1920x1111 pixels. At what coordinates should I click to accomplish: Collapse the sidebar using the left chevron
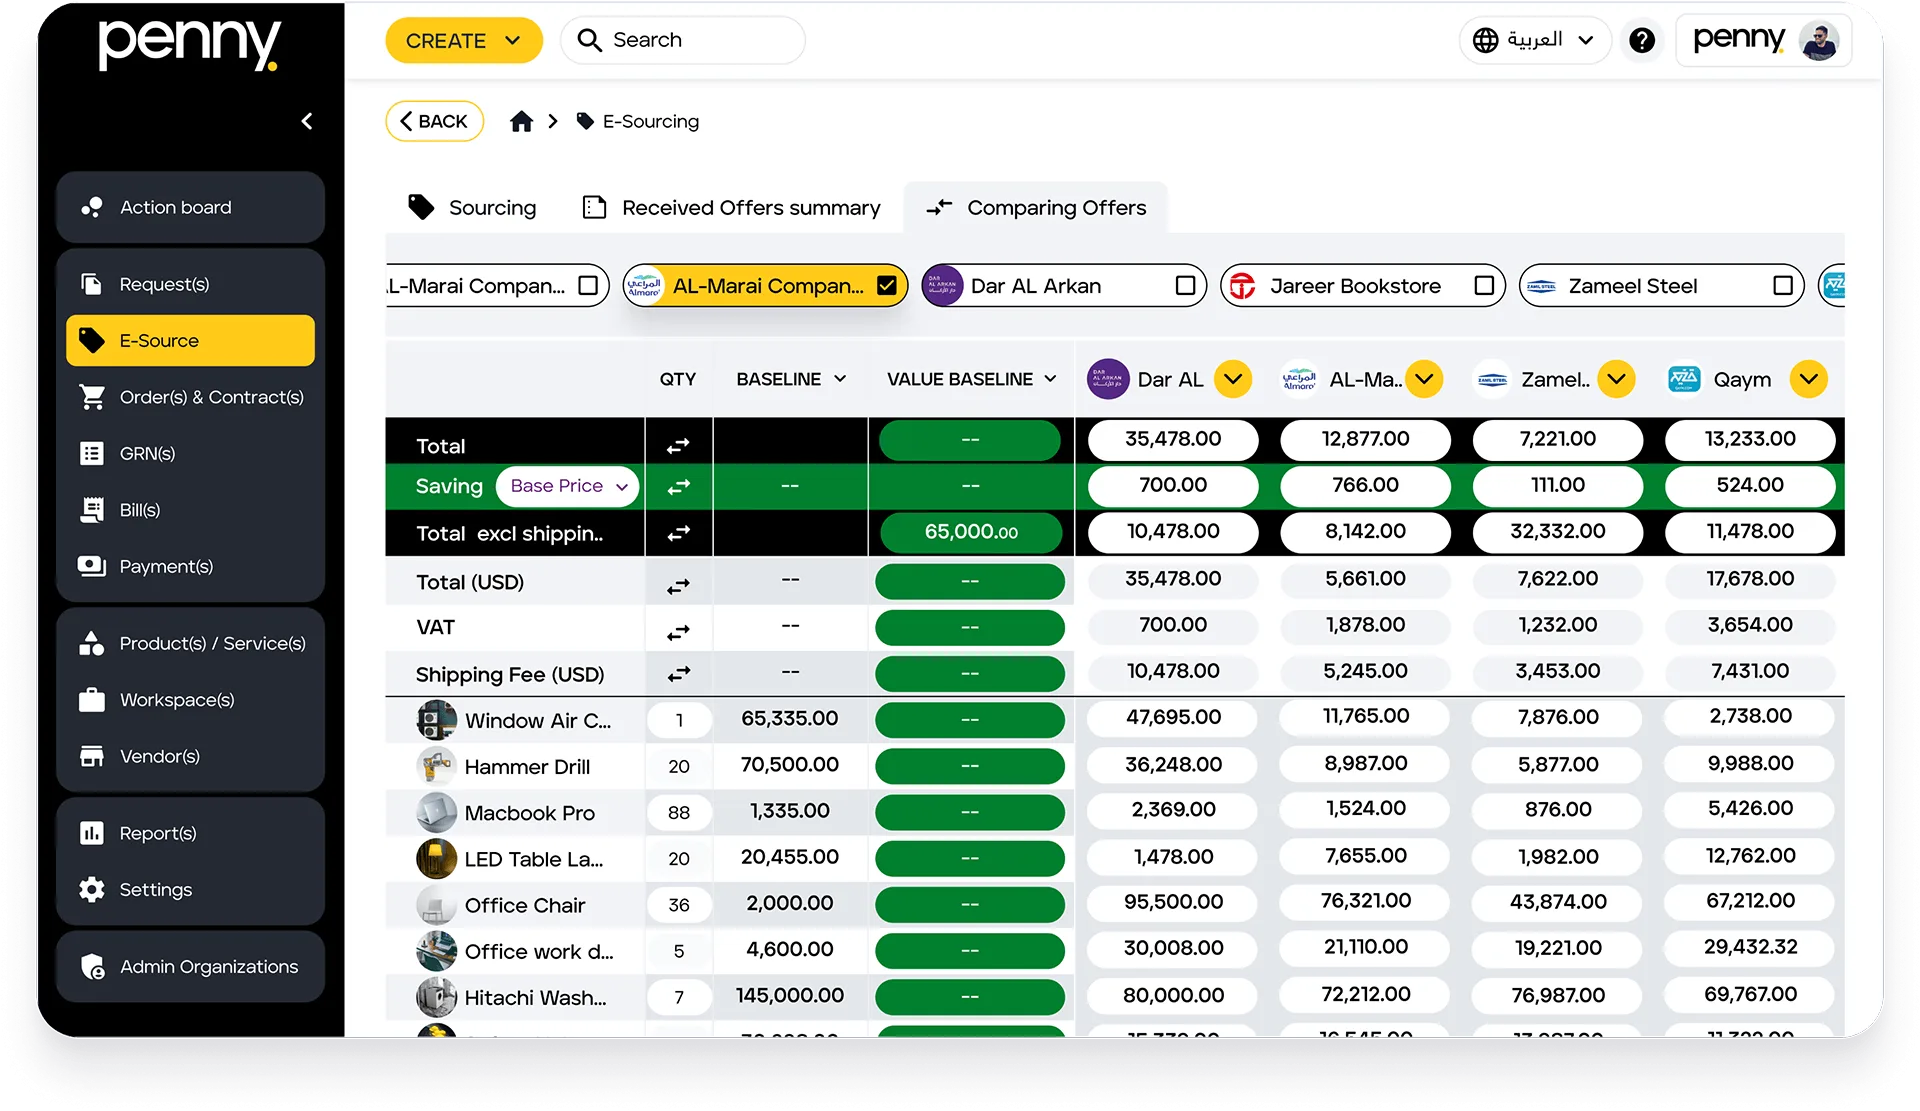pos(307,121)
